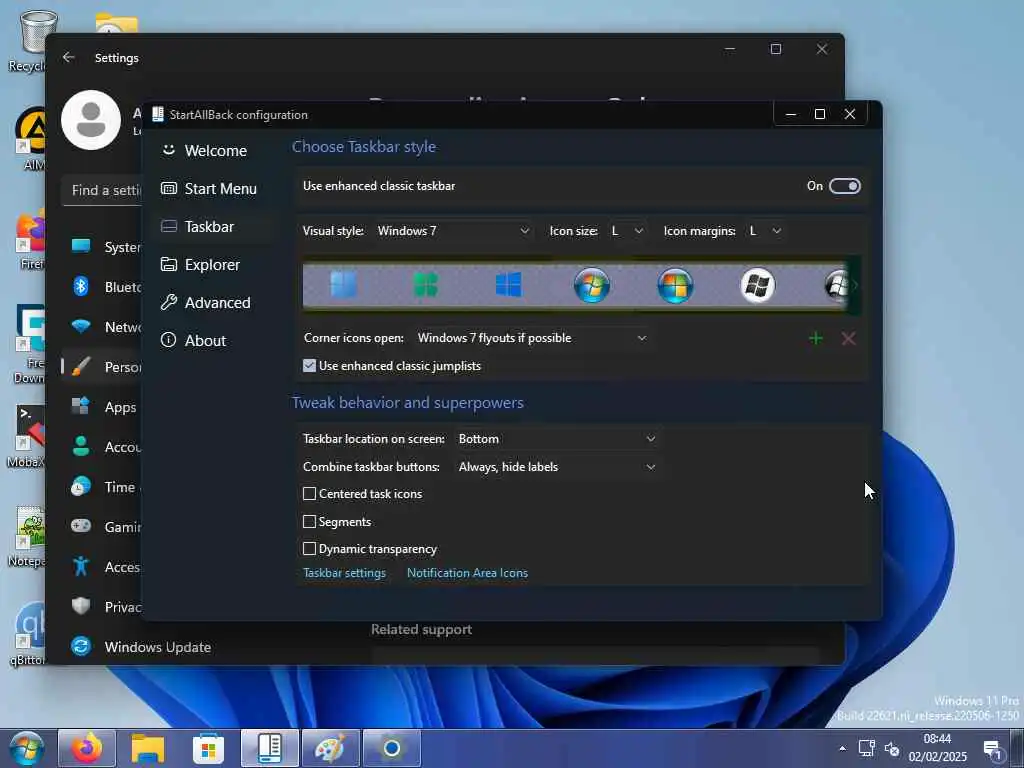Open the MobaXterm desktop shortcut
The width and height of the screenshot is (1024, 768).
(26, 436)
